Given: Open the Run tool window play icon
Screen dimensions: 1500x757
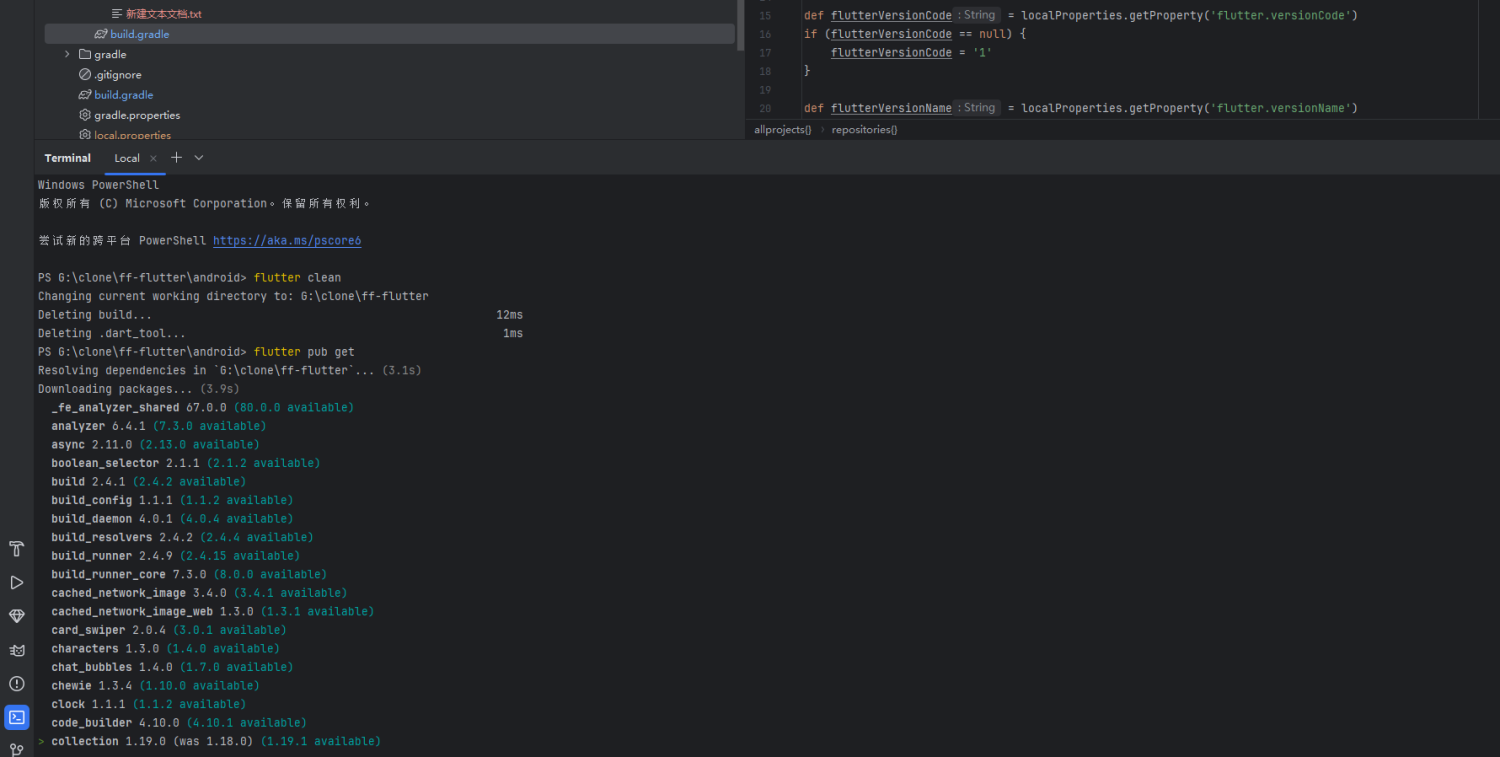Looking at the screenshot, I should (16, 582).
